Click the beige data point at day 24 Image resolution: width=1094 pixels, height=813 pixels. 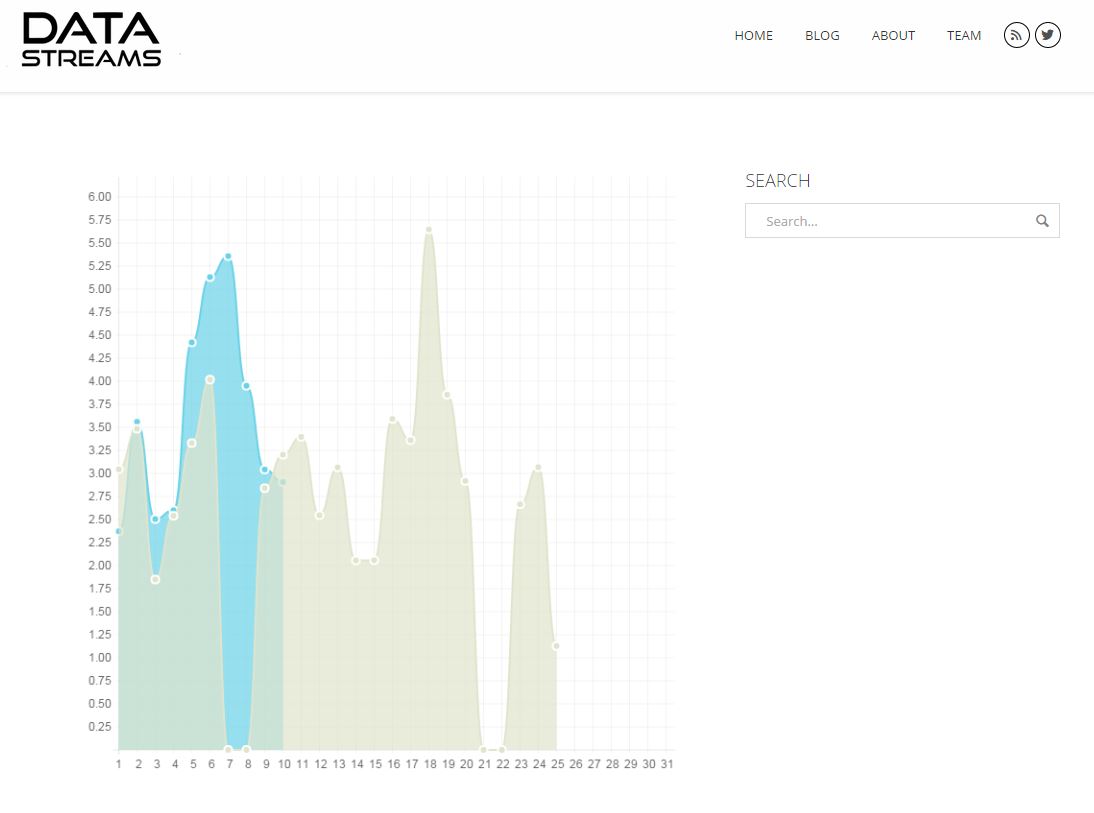[x=538, y=468]
